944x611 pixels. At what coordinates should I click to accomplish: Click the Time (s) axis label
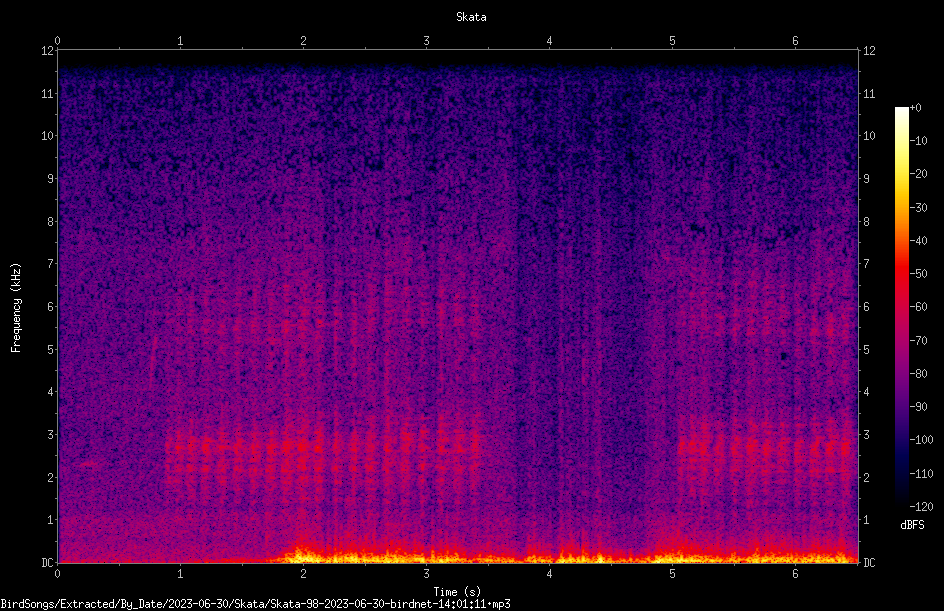[x=457, y=592]
